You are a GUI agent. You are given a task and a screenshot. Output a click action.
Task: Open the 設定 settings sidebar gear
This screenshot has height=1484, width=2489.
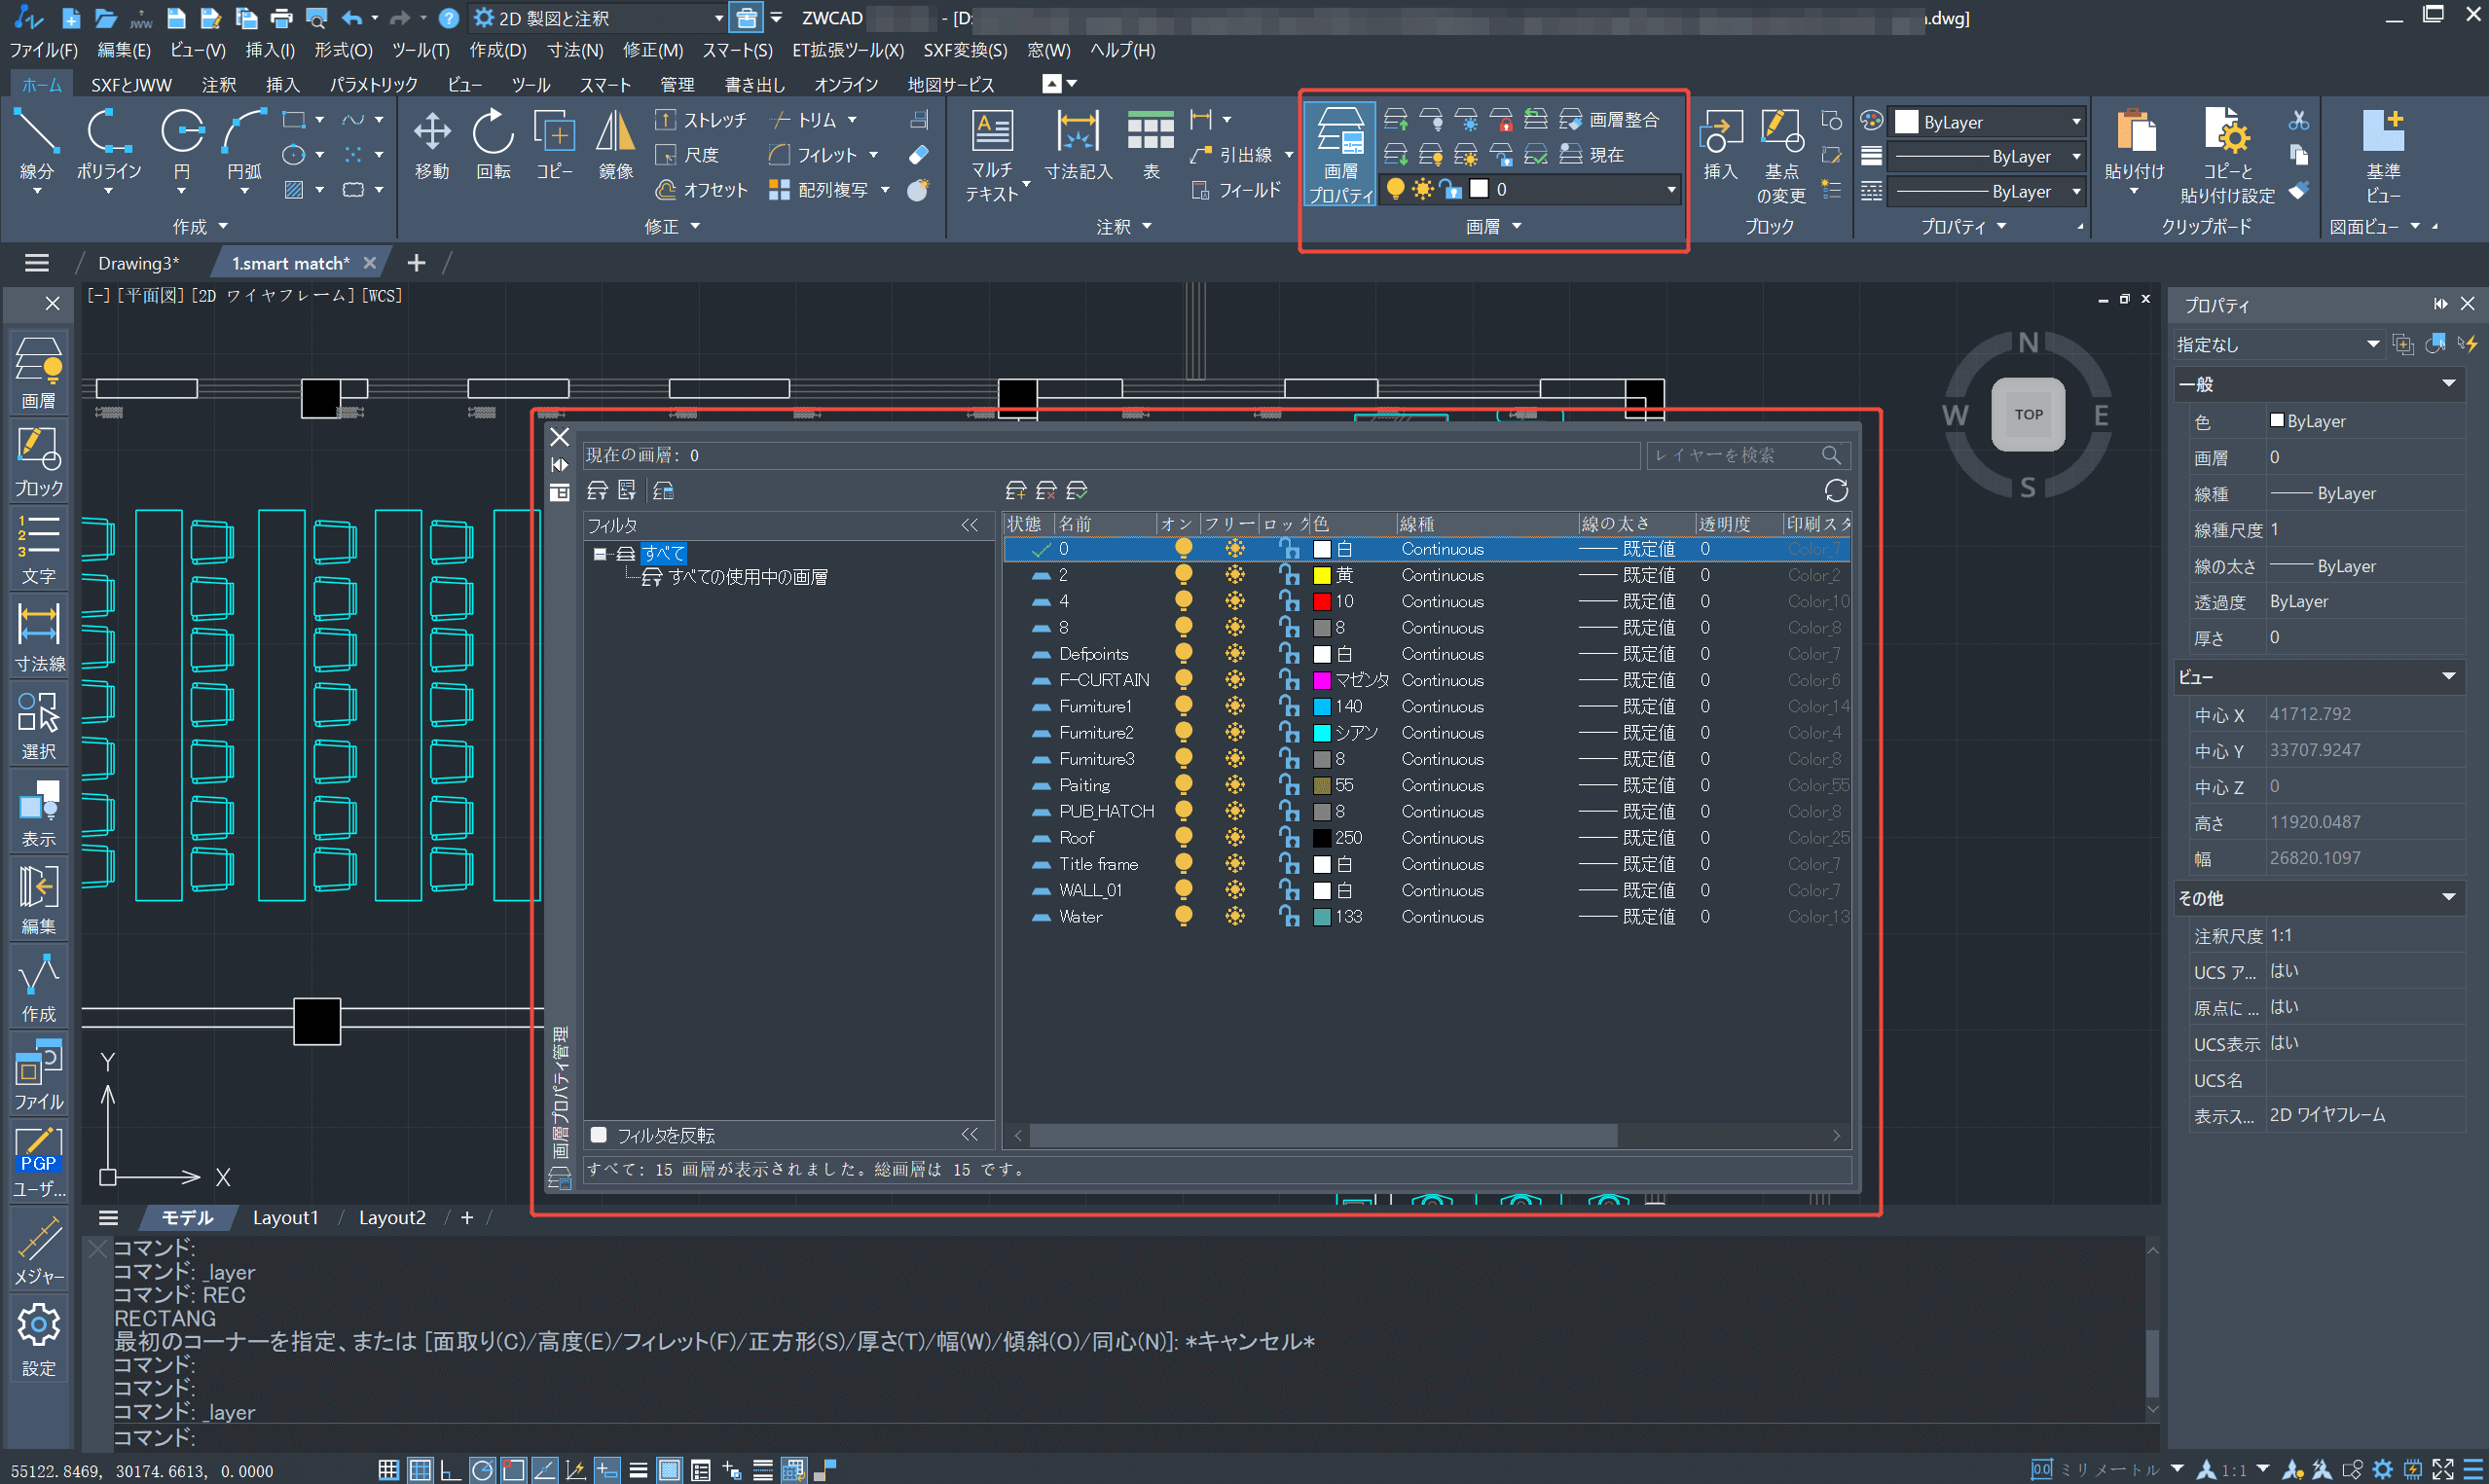39,1340
